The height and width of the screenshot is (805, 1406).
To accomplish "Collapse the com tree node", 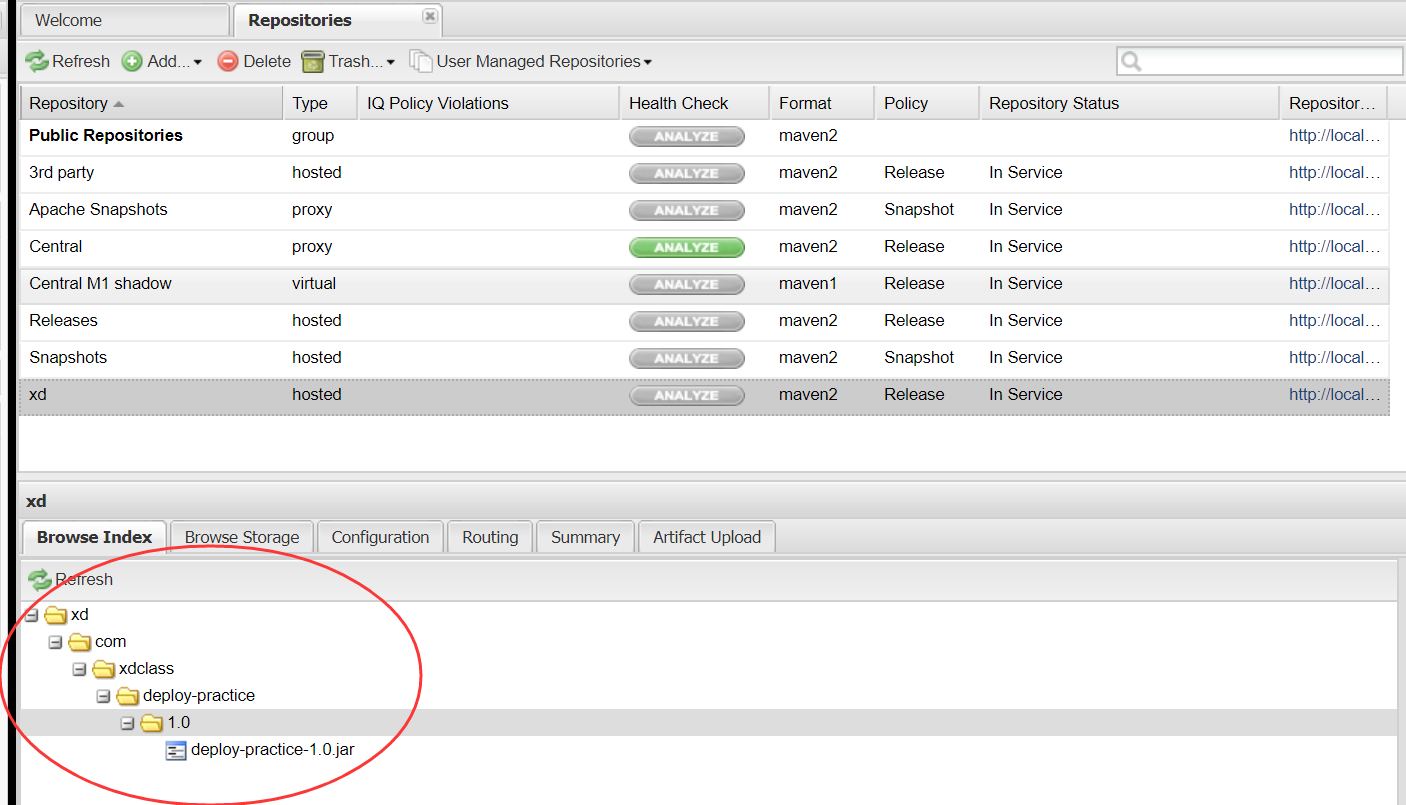I will (x=55, y=642).
